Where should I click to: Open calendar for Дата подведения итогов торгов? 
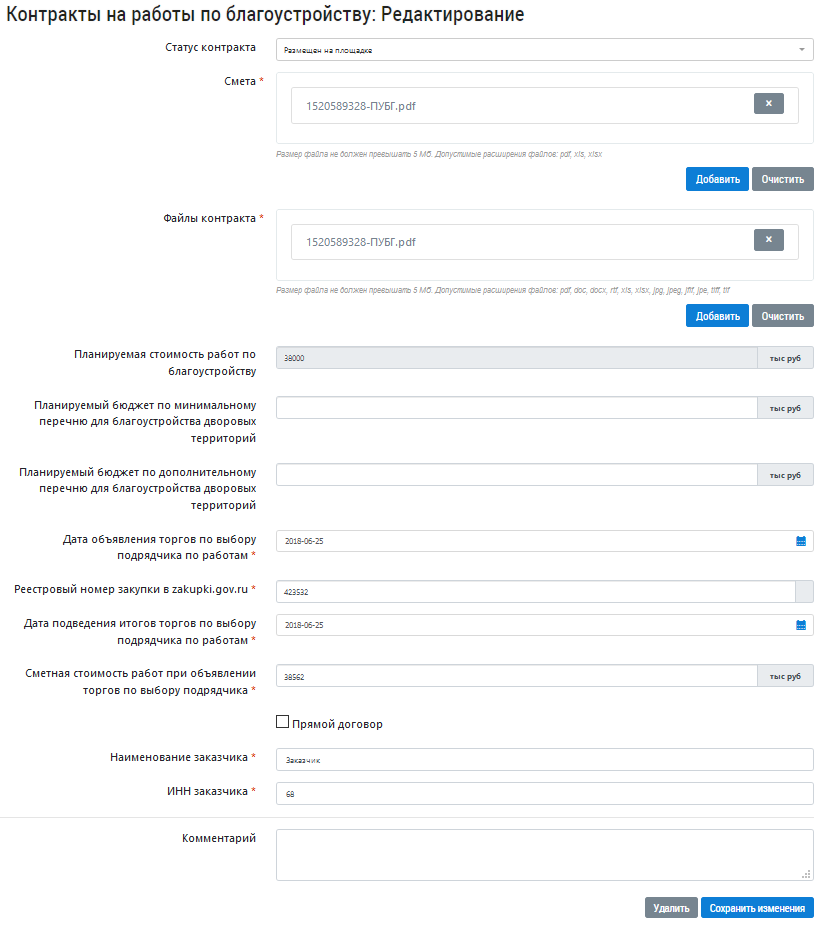800,625
